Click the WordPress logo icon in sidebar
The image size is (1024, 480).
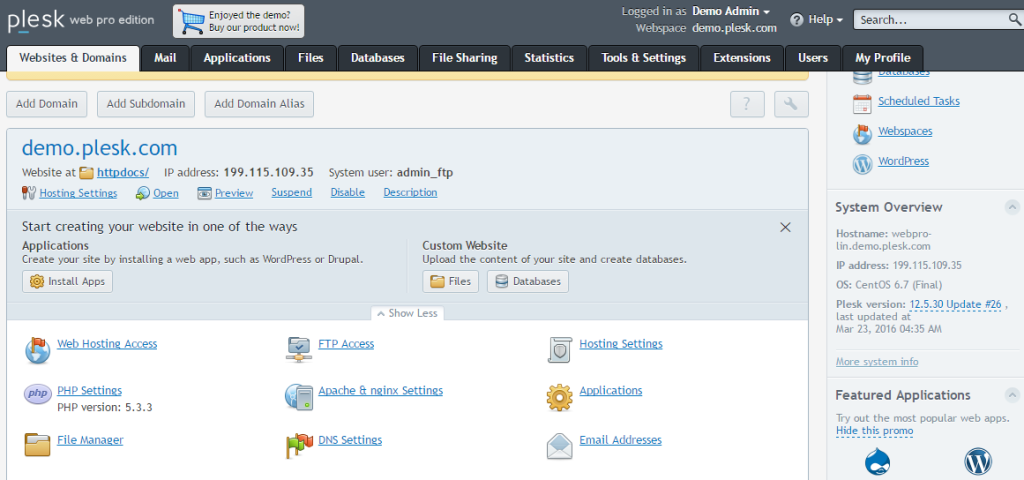[862, 164]
